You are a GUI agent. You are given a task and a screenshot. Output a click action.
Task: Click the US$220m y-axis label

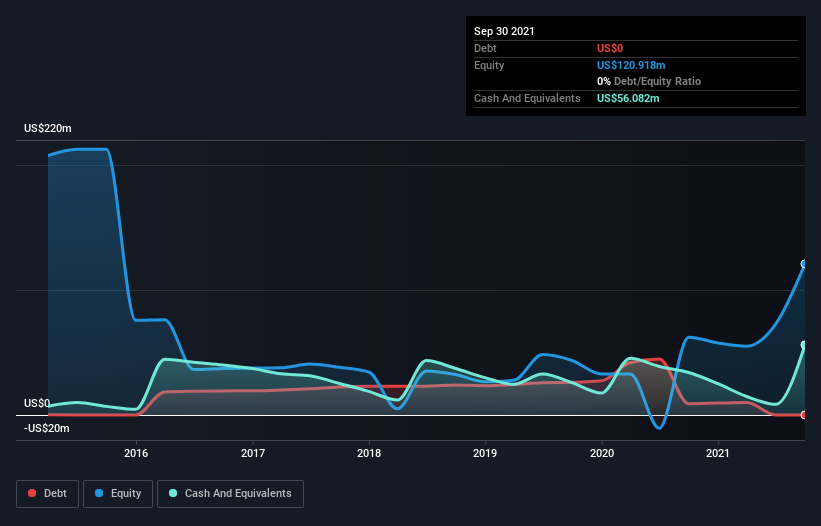pyautogui.click(x=48, y=128)
